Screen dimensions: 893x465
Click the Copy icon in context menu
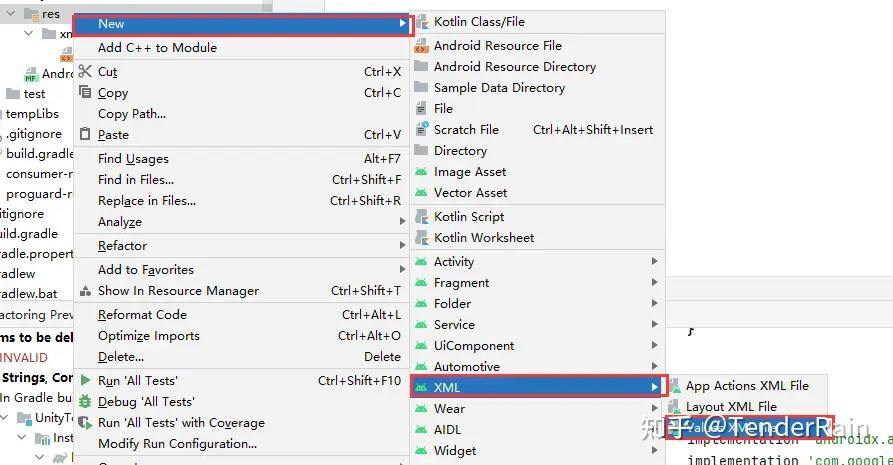[84, 93]
